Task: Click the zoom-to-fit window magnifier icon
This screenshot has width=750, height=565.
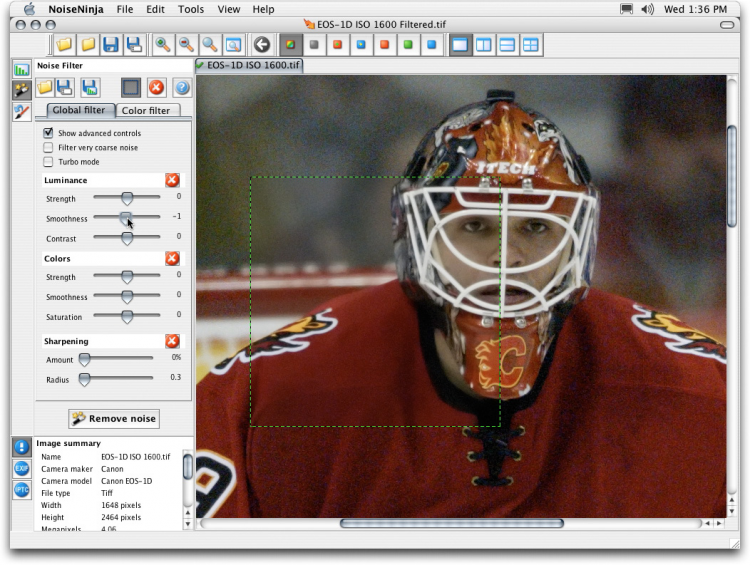Action: [233, 45]
